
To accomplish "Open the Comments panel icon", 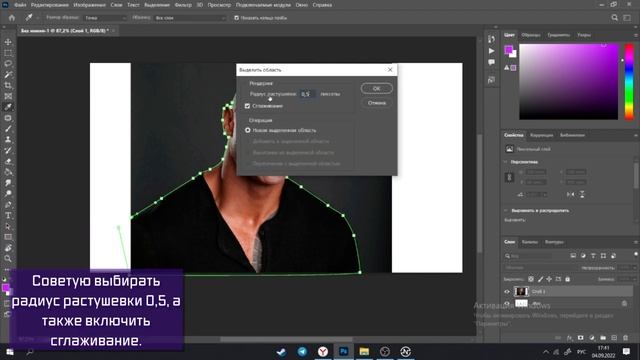I will point(491,62).
